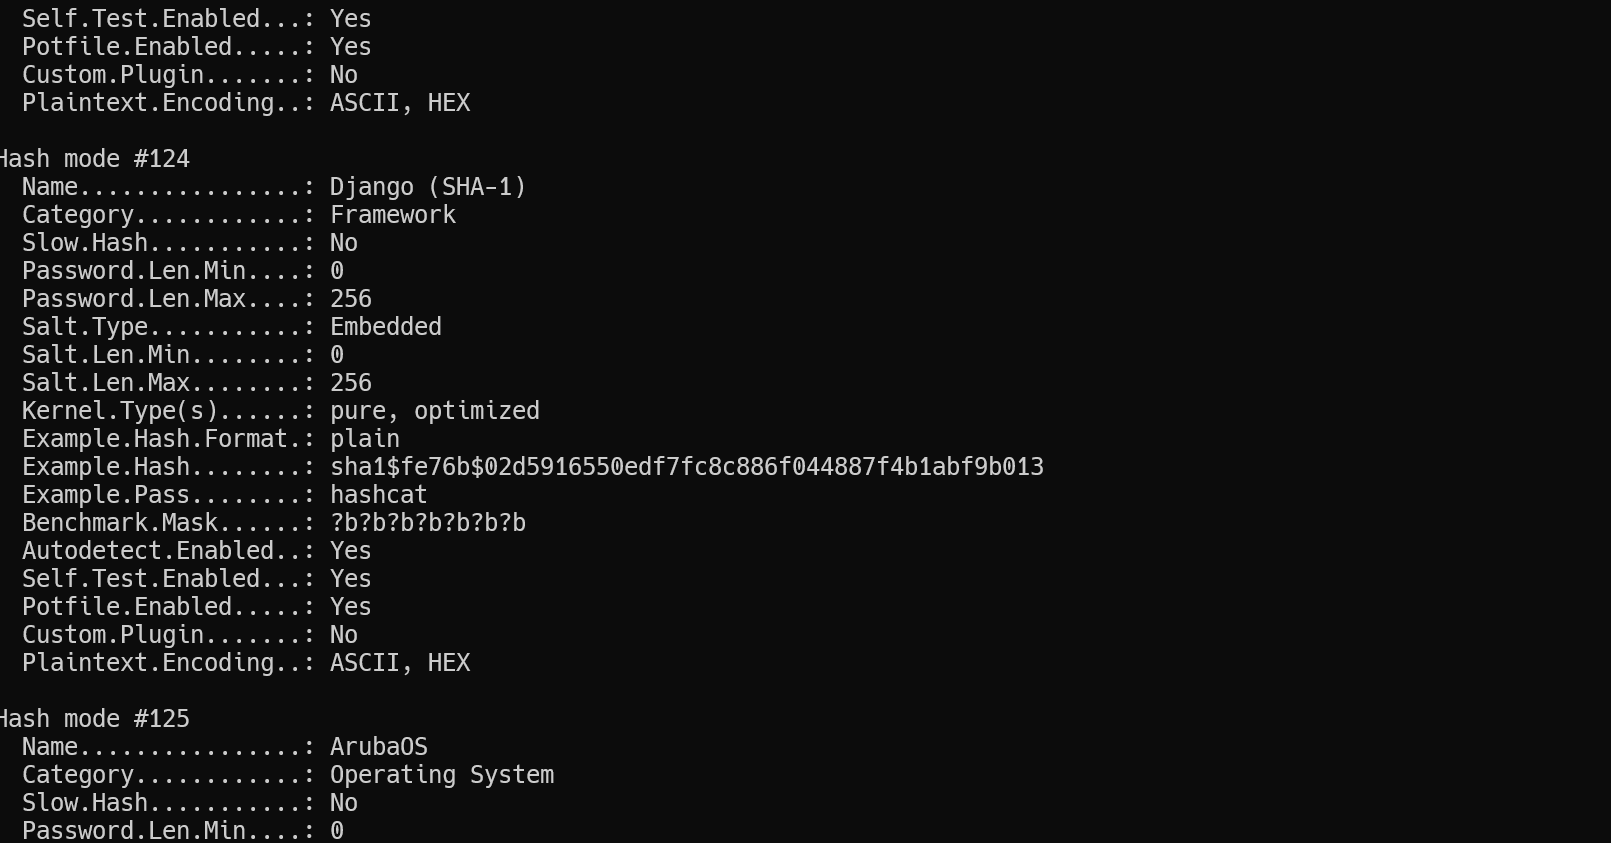Click the Slow.Hash No value under ArubaOS
Viewport: 1611px width, 843px height.
pos(344,803)
